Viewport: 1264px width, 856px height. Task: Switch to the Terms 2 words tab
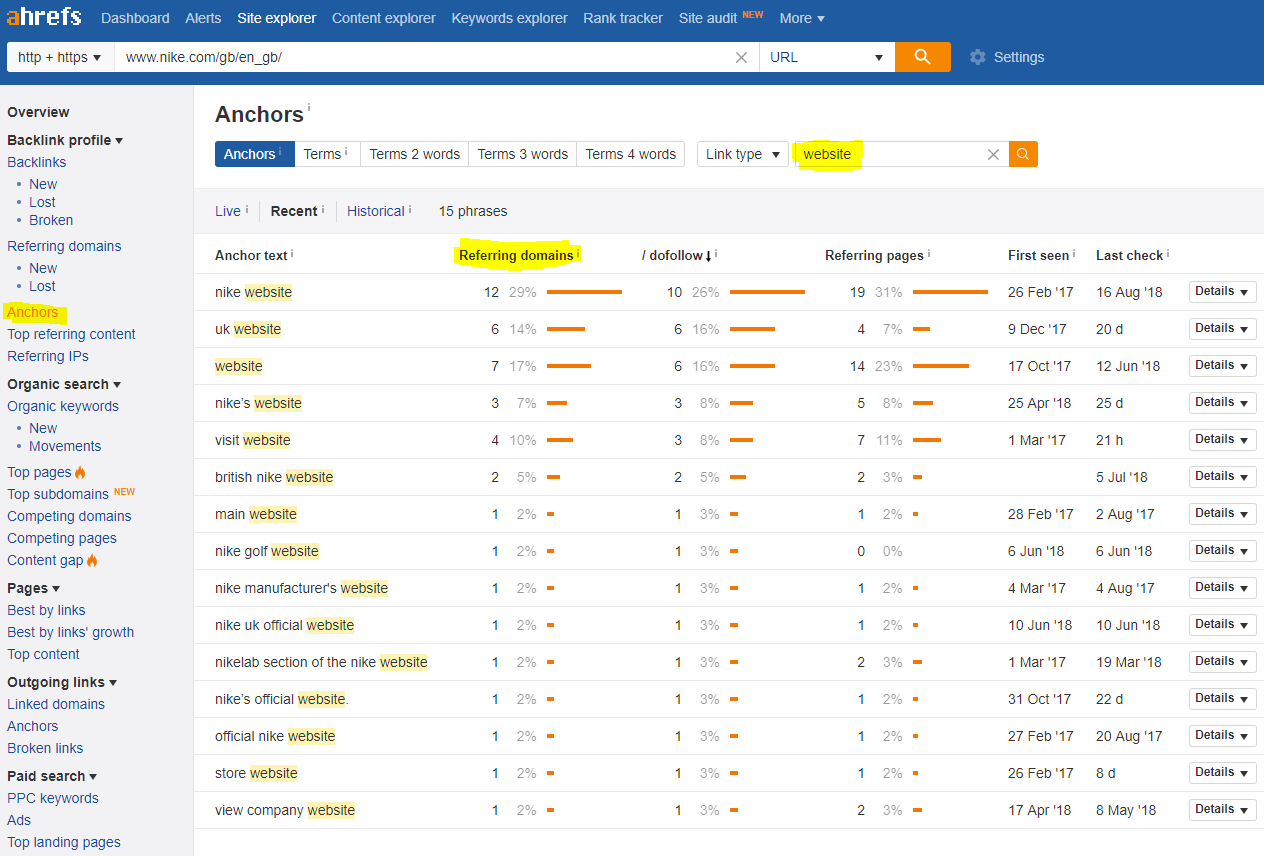[413, 154]
